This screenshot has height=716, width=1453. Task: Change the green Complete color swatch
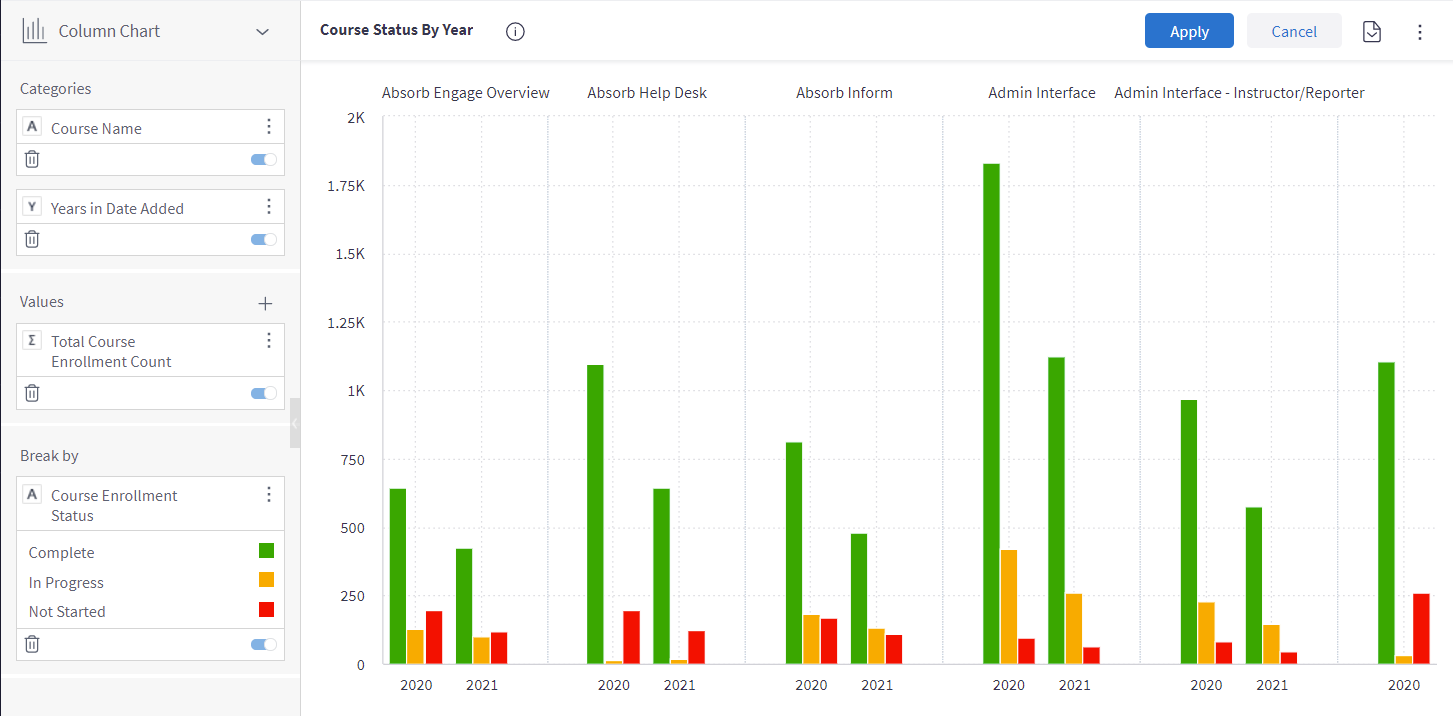tap(266, 550)
